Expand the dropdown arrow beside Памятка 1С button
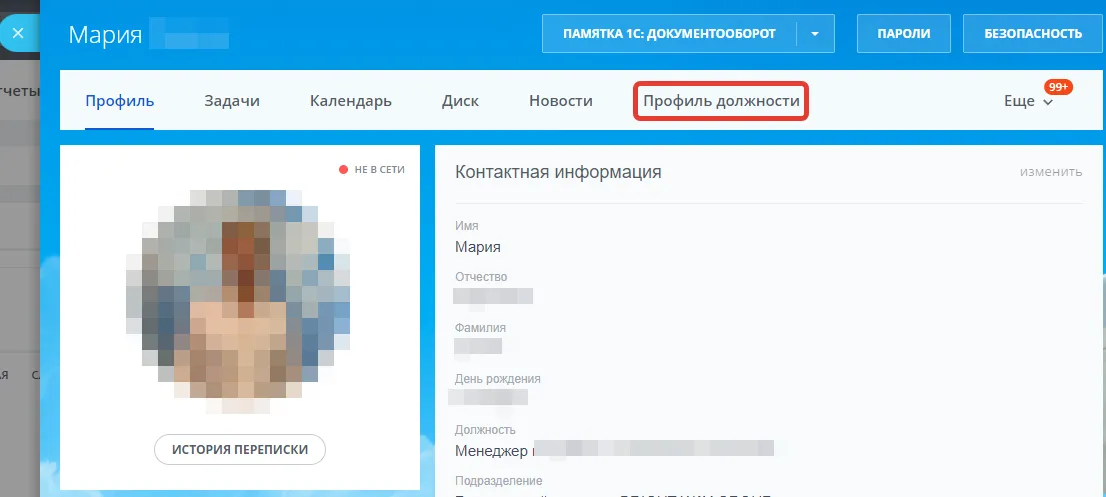This screenshot has height=497, width=1106. coord(815,34)
